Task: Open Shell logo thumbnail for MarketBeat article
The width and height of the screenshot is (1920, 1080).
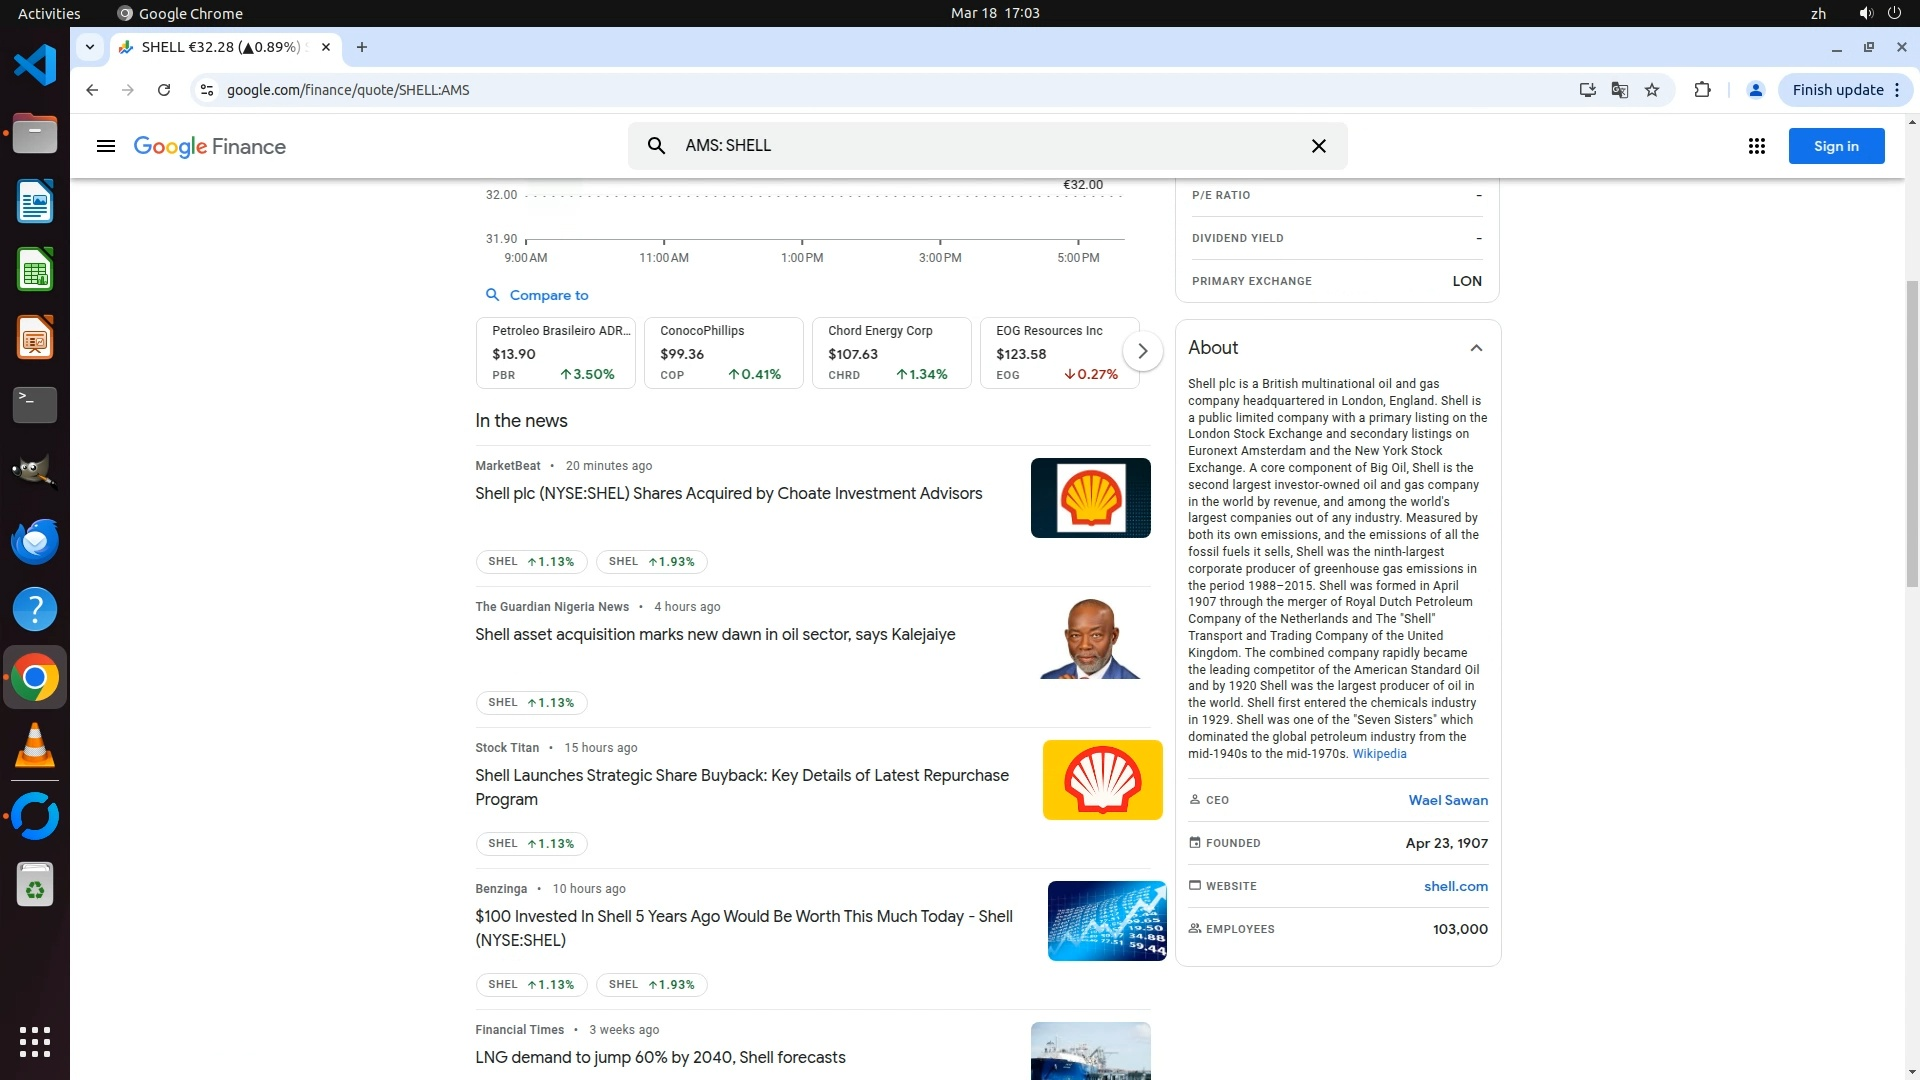Action: coord(1090,498)
